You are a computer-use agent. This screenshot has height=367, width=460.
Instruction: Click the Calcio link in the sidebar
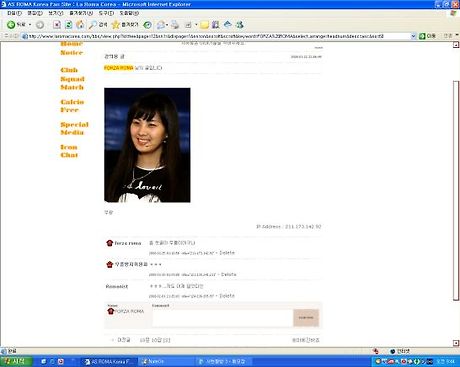pos(72,102)
